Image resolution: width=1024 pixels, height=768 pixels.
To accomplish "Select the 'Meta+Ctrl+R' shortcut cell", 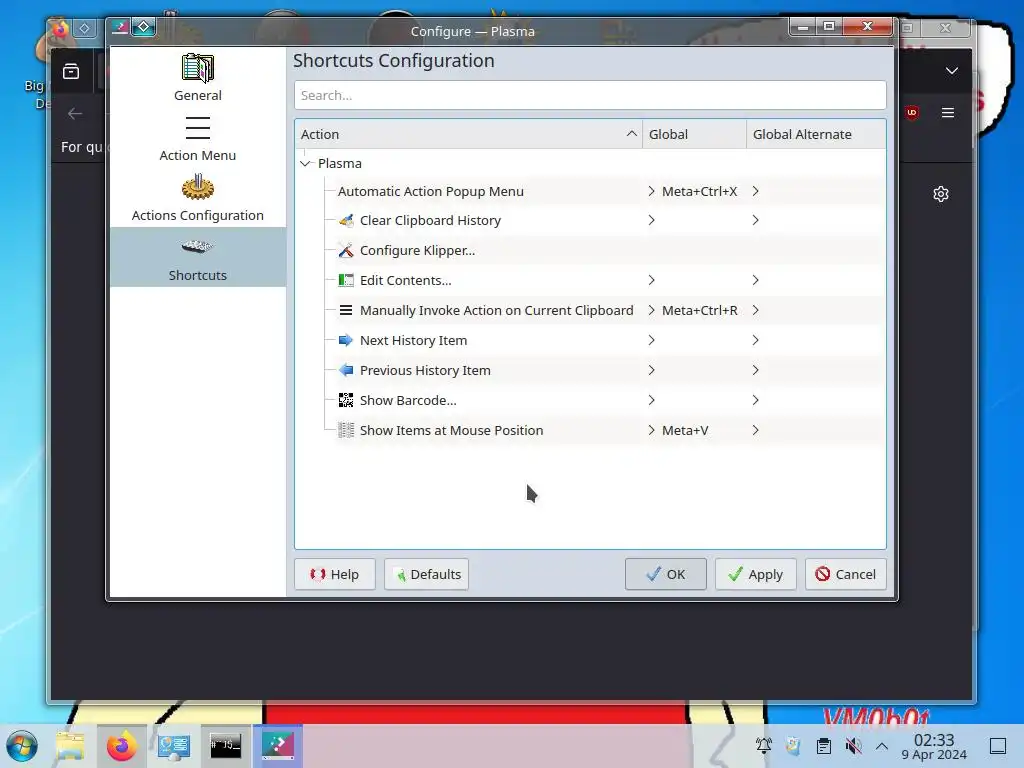I will 699,310.
